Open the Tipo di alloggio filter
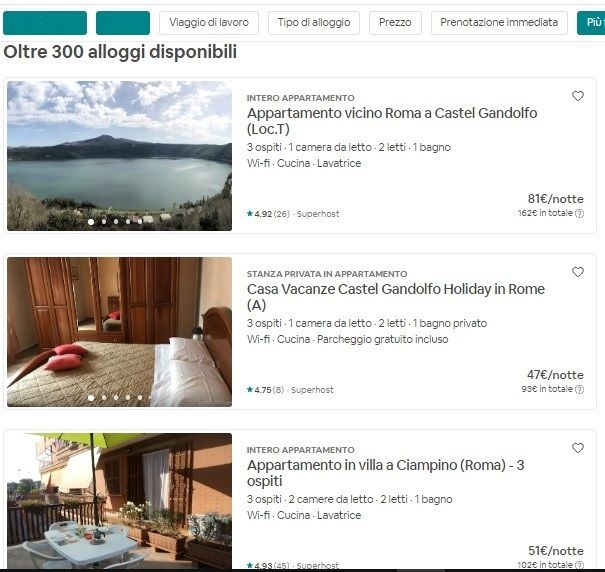Image resolution: width=605 pixels, height=572 pixels. (x=314, y=22)
